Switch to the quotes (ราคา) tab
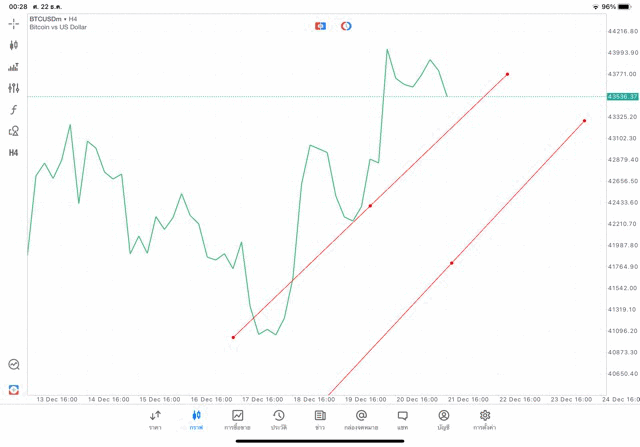 click(155, 420)
